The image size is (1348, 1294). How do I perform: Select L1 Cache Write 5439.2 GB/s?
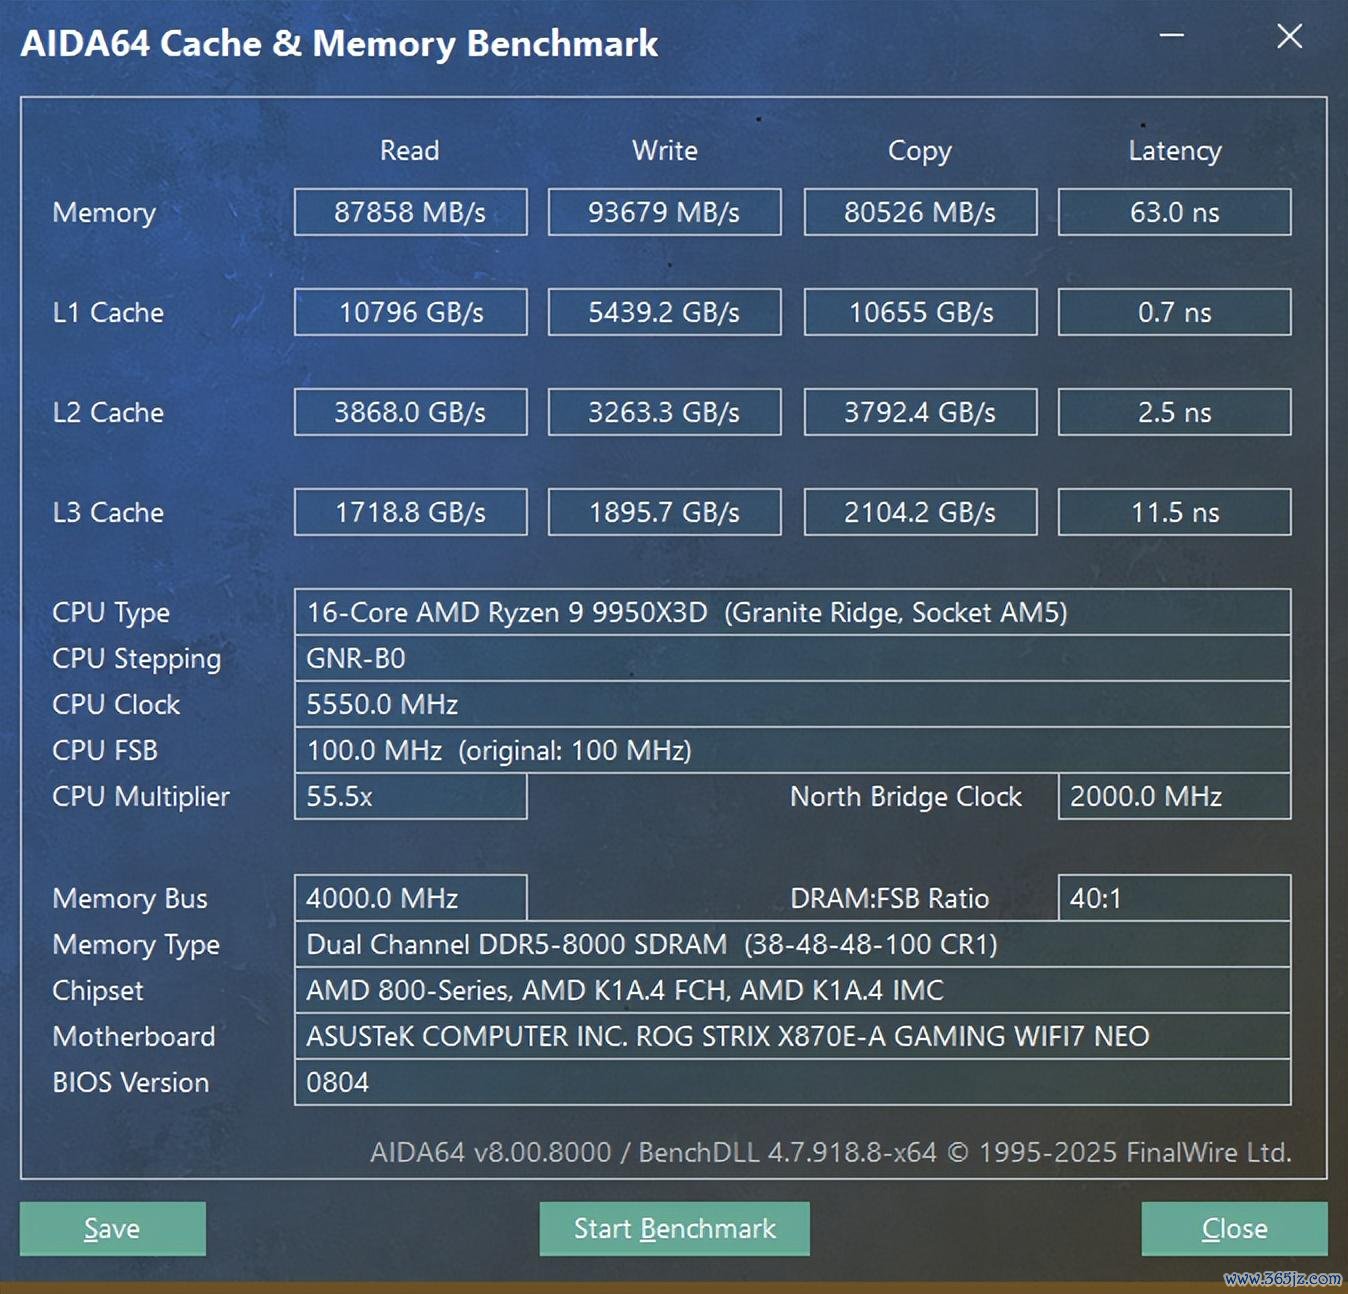[664, 312]
